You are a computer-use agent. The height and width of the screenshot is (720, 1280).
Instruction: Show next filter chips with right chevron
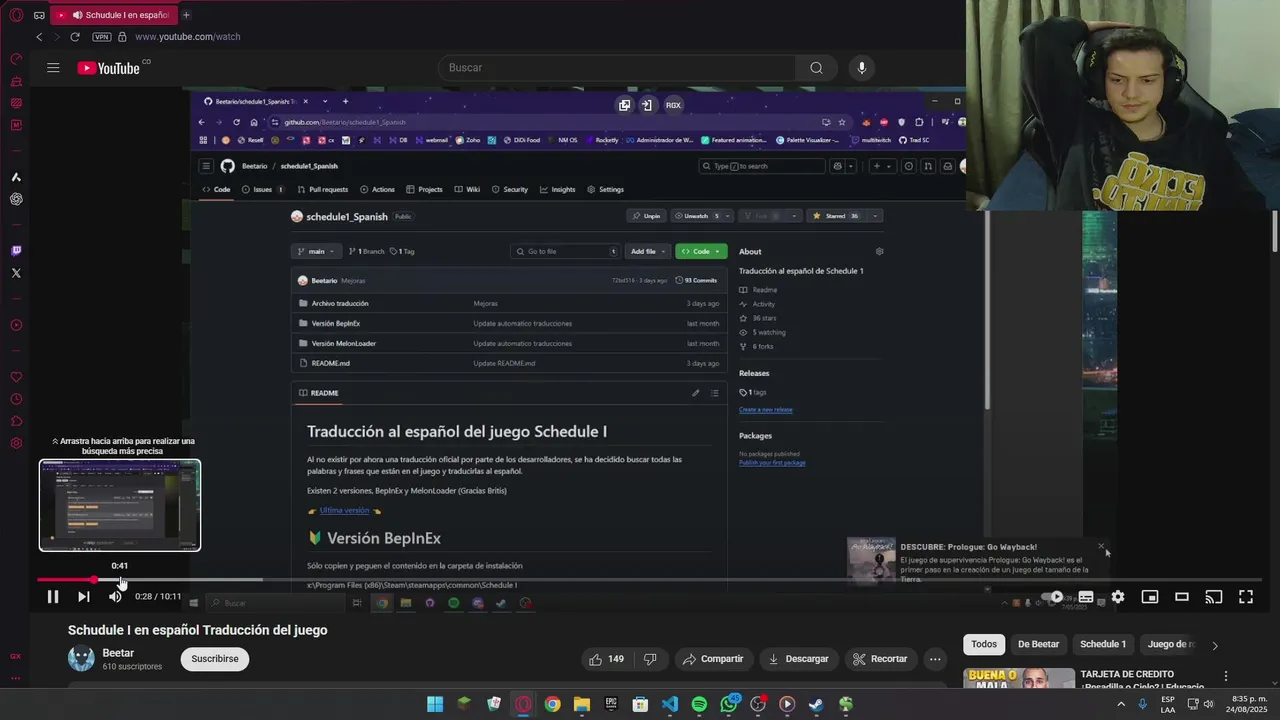coord(1215,645)
